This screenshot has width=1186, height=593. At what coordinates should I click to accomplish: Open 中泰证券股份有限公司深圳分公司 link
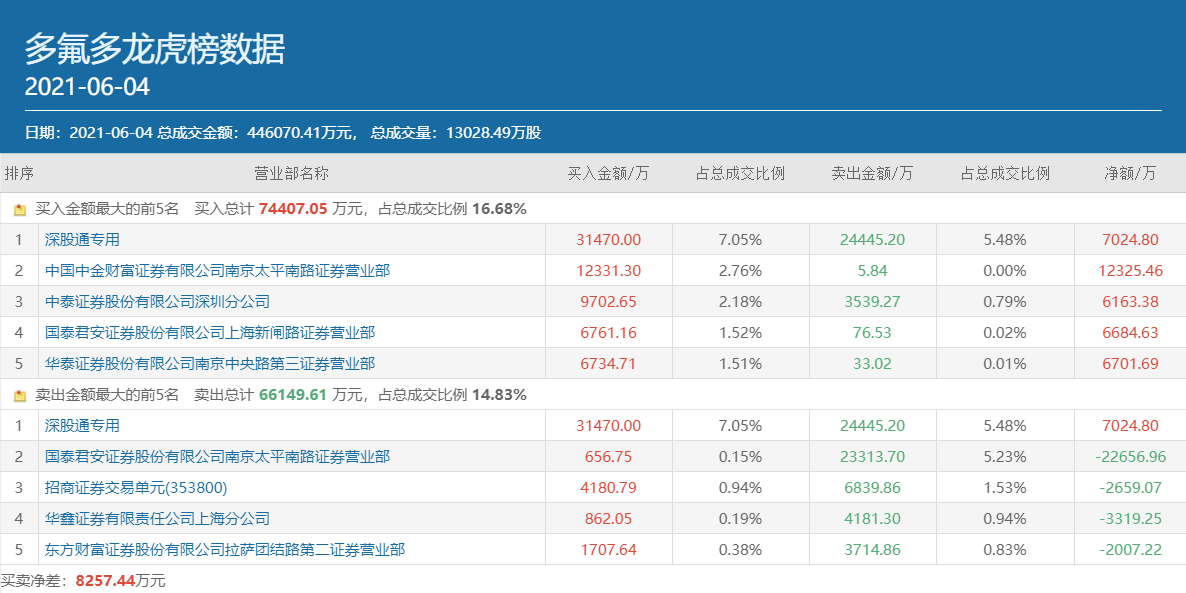coord(157,302)
